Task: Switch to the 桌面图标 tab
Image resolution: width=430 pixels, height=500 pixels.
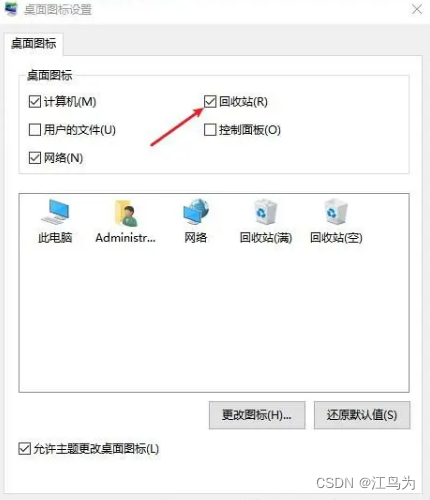Action: (34, 44)
